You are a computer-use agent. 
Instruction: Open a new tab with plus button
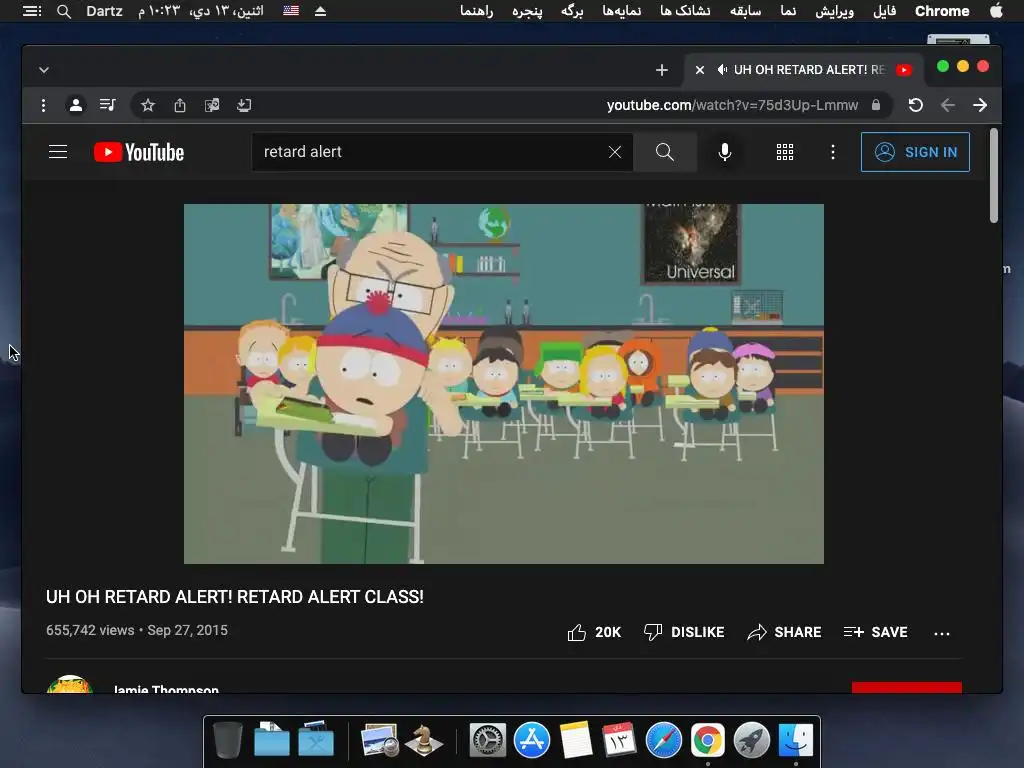[662, 70]
